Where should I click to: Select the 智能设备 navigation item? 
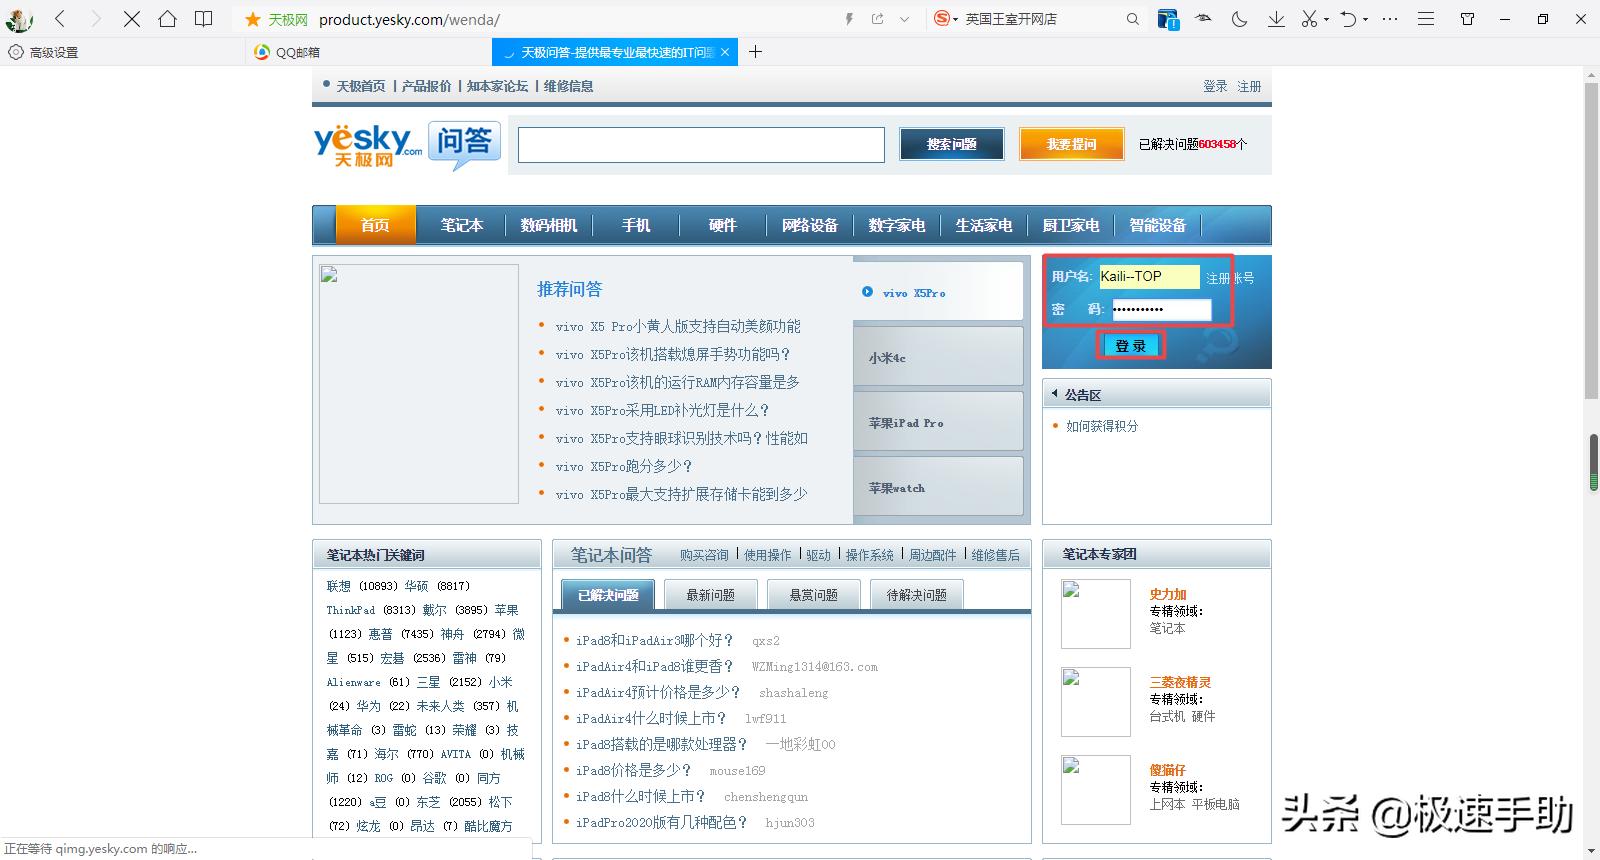(1157, 225)
